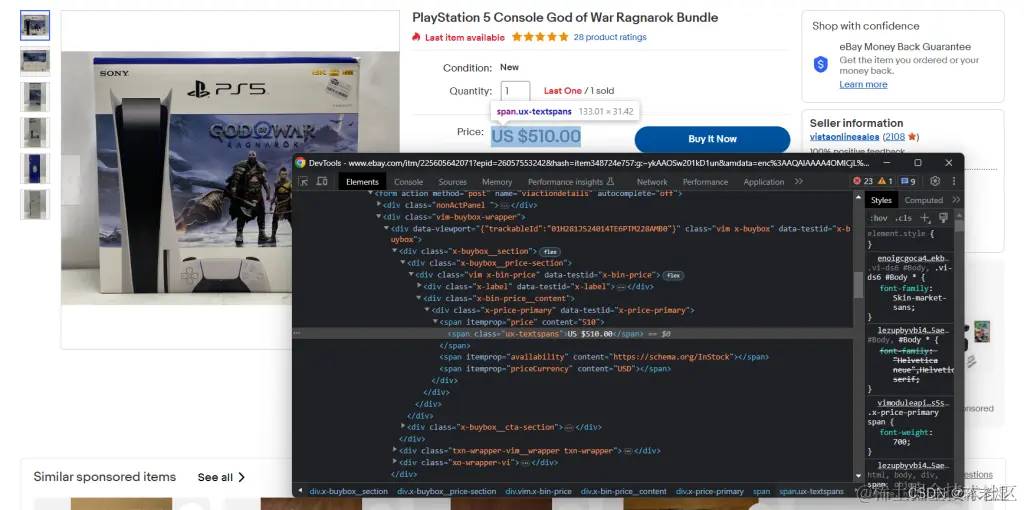Switch to the Network tab
Viewport: 1024px width, 510px height.
point(652,182)
